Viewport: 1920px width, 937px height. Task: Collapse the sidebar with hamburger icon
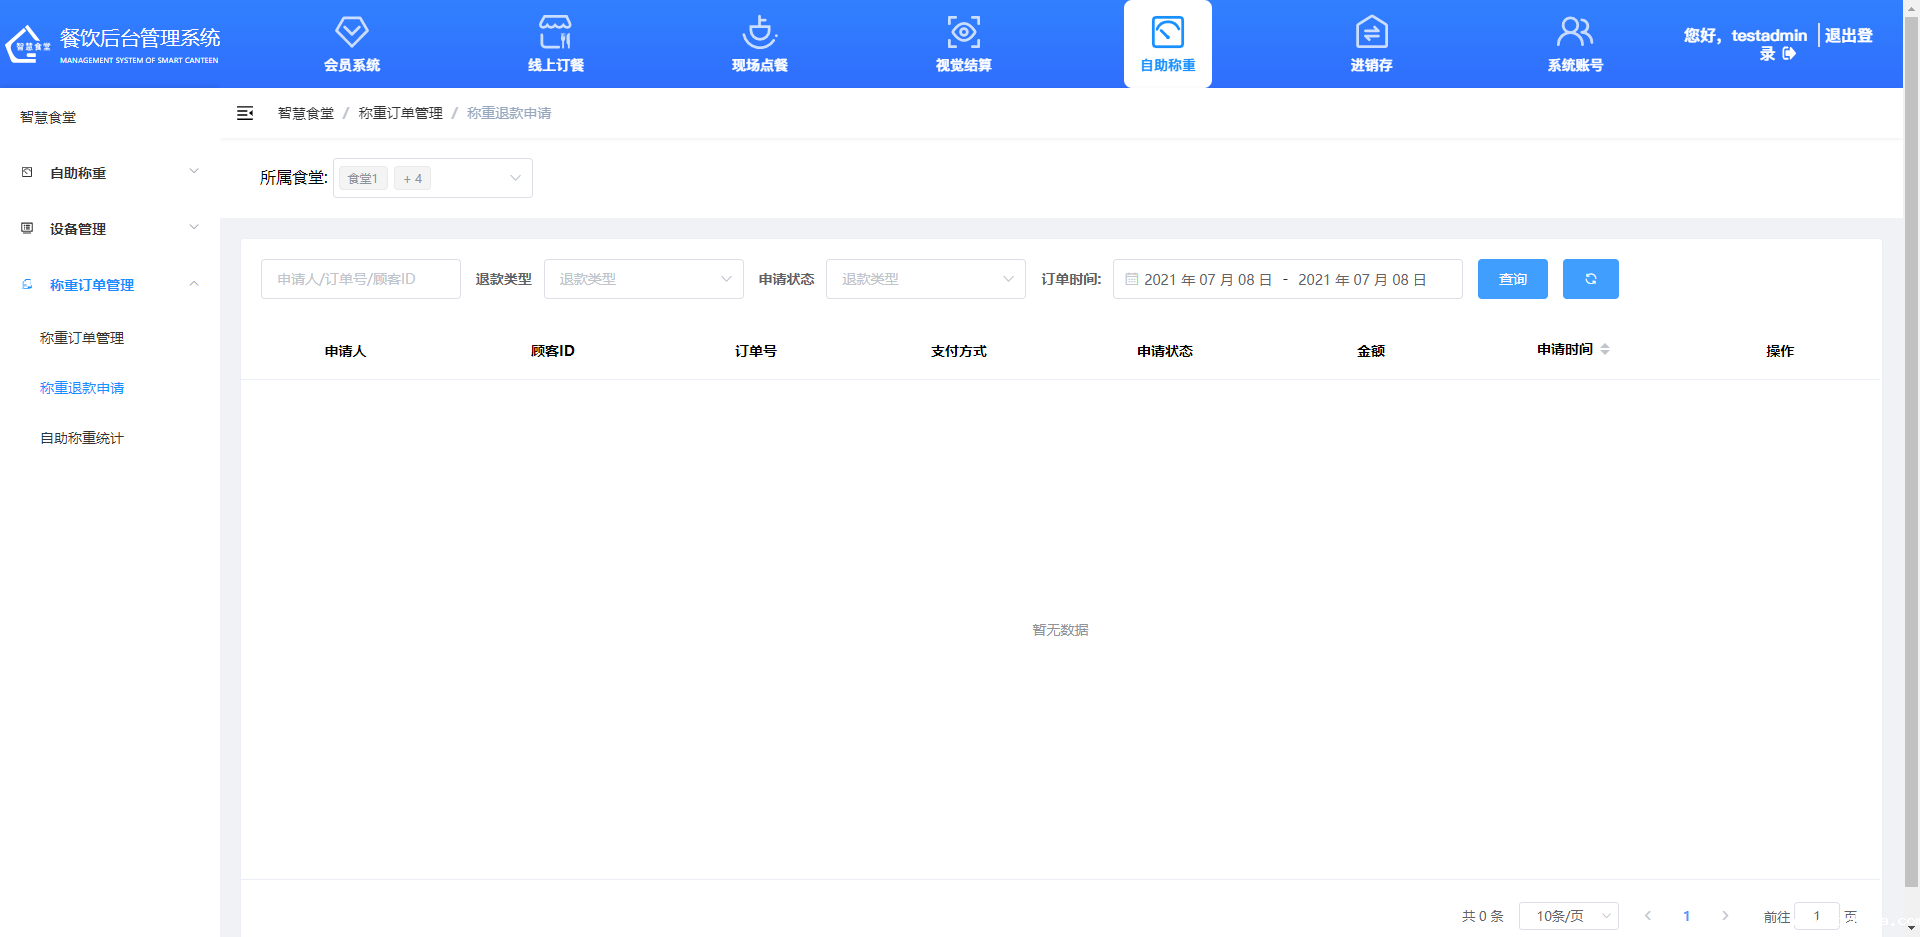[245, 113]
